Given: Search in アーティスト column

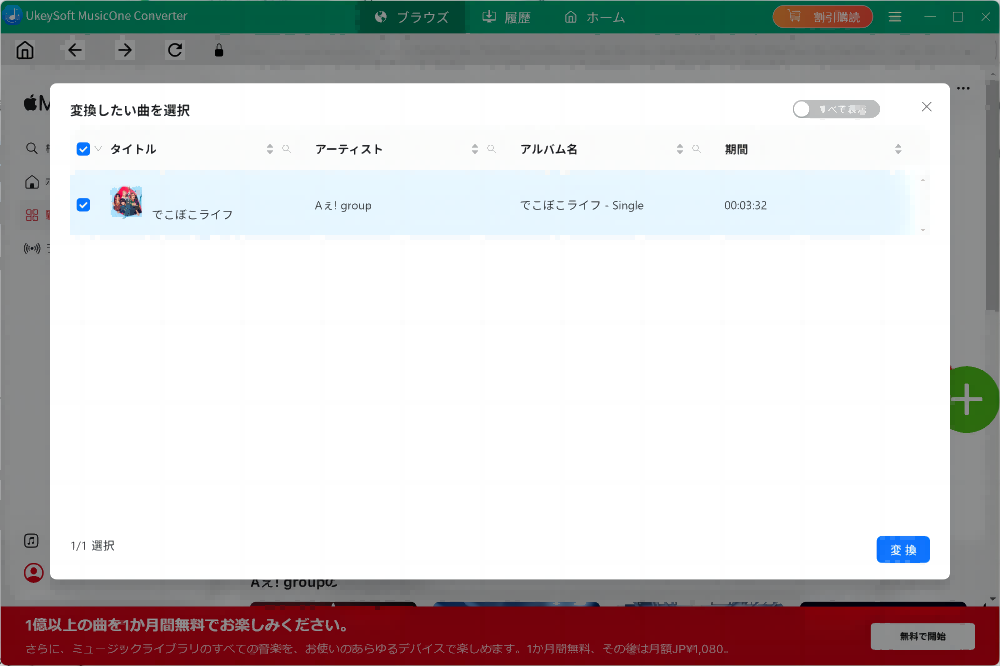Looking at the screenshot, I should (492, 149).
